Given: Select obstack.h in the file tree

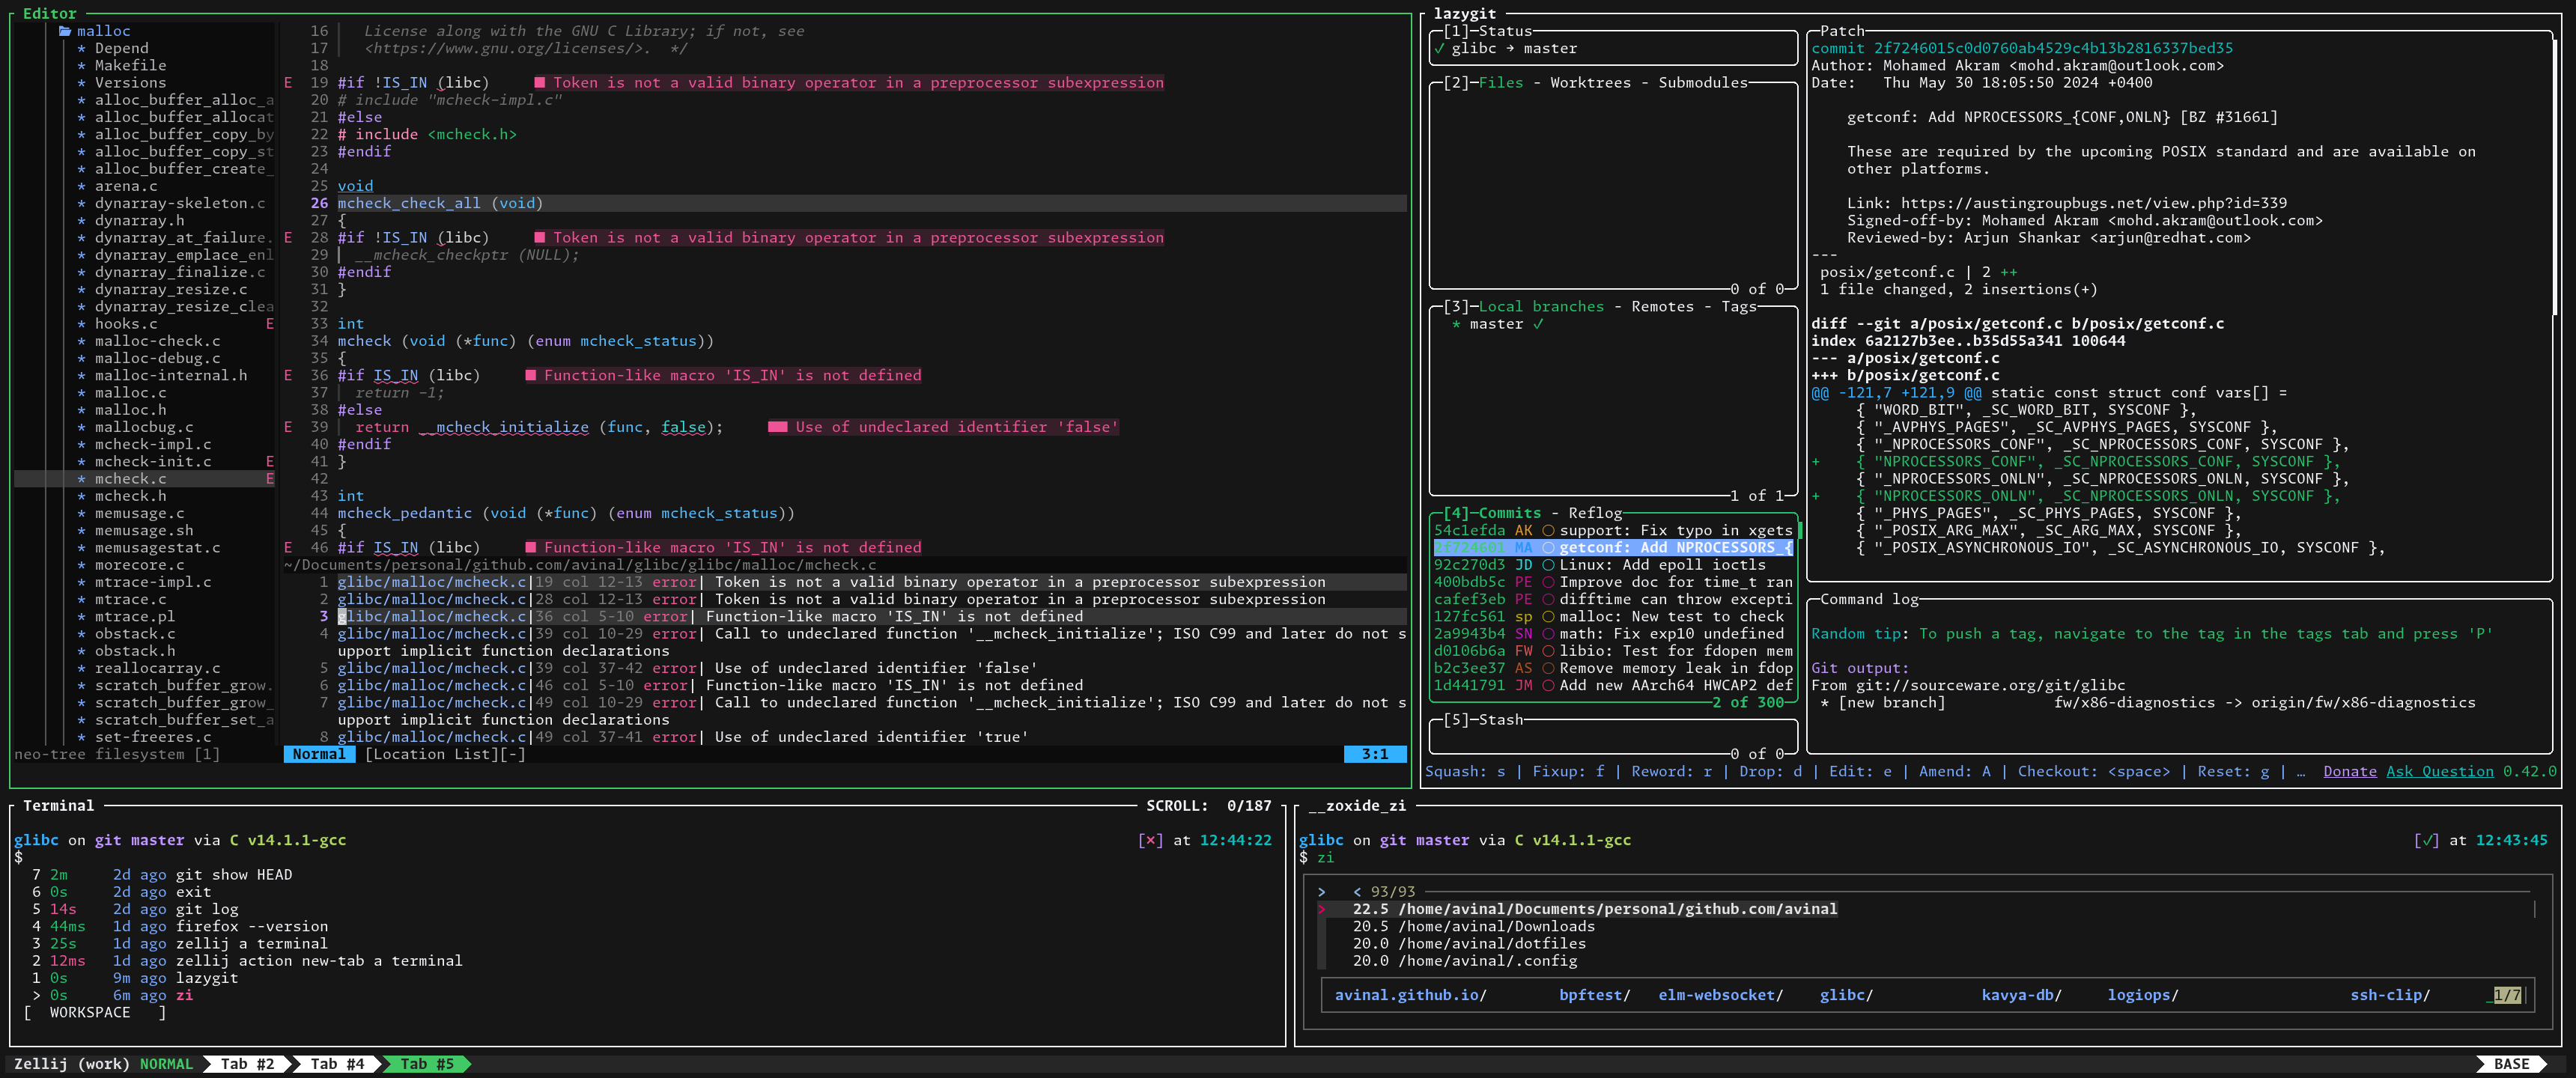Looking at the screenshot, I should 135,651.
